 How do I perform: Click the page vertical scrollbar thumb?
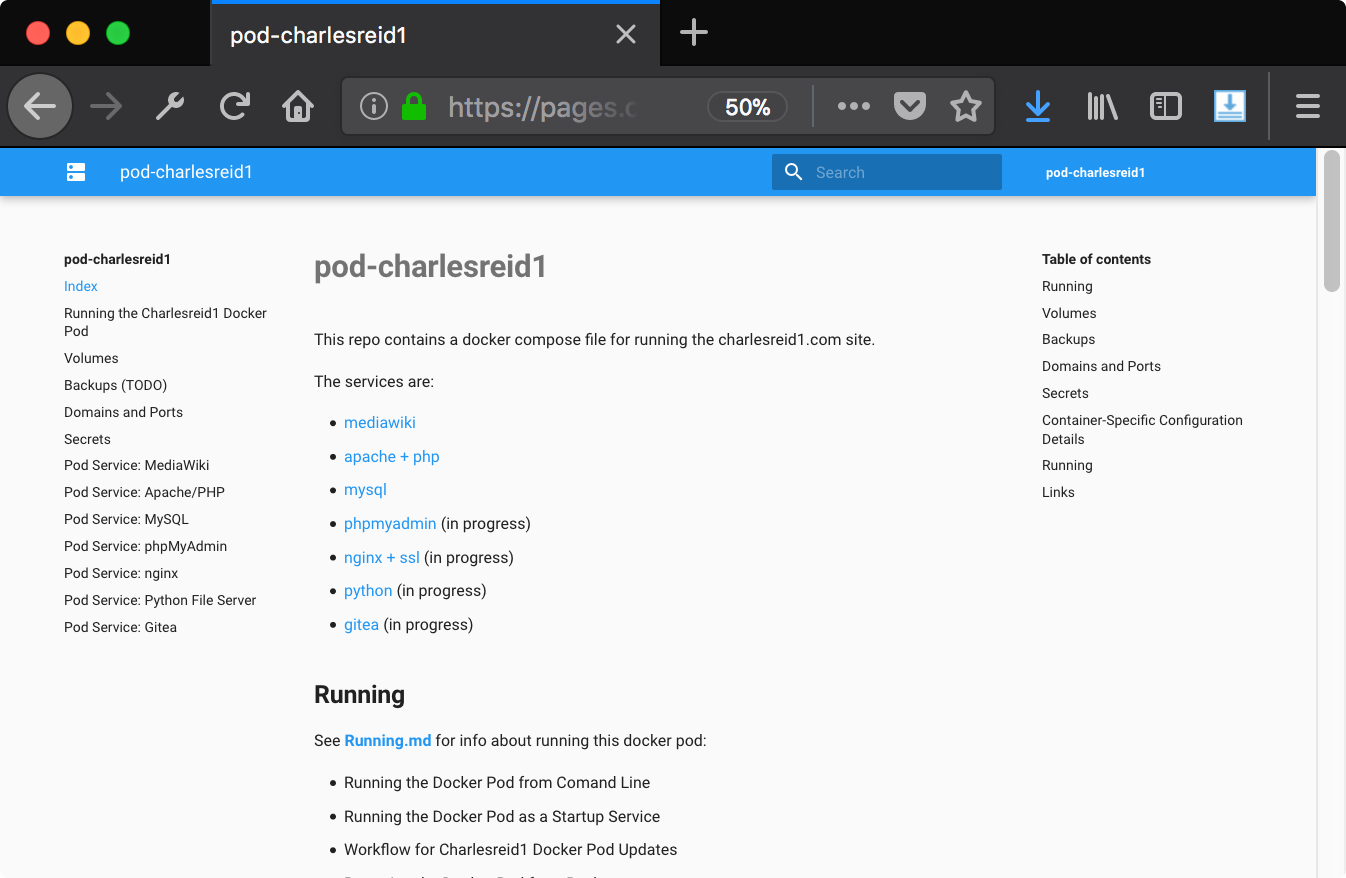1331,222
